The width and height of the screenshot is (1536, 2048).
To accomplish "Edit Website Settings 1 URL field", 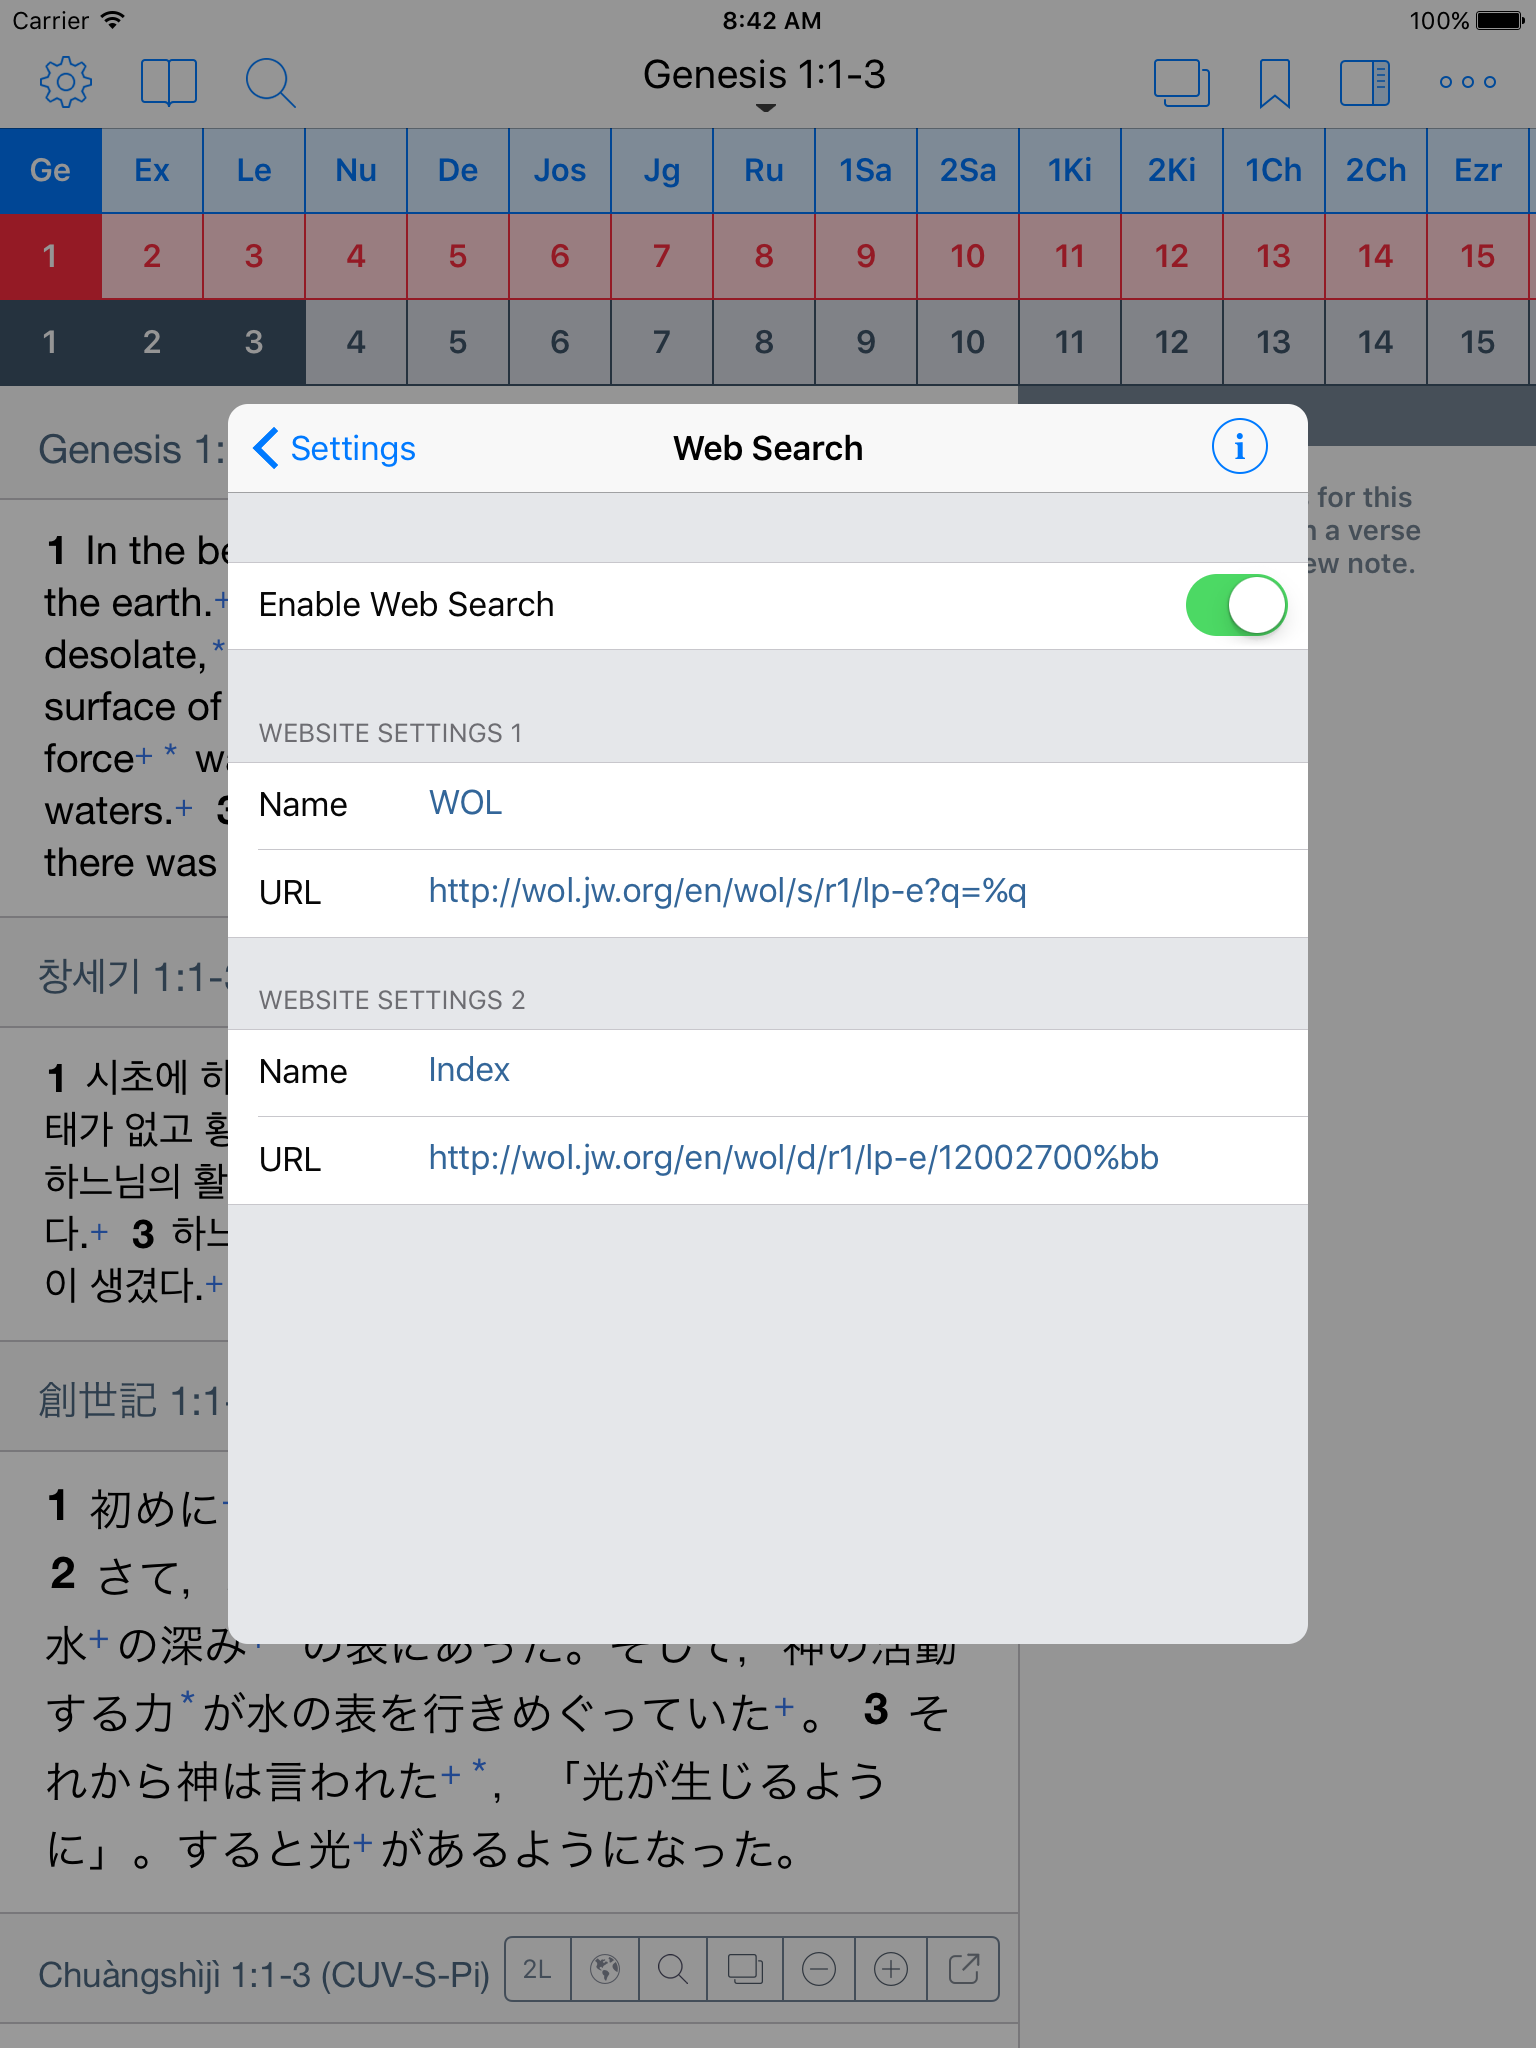I will point(860,891).
